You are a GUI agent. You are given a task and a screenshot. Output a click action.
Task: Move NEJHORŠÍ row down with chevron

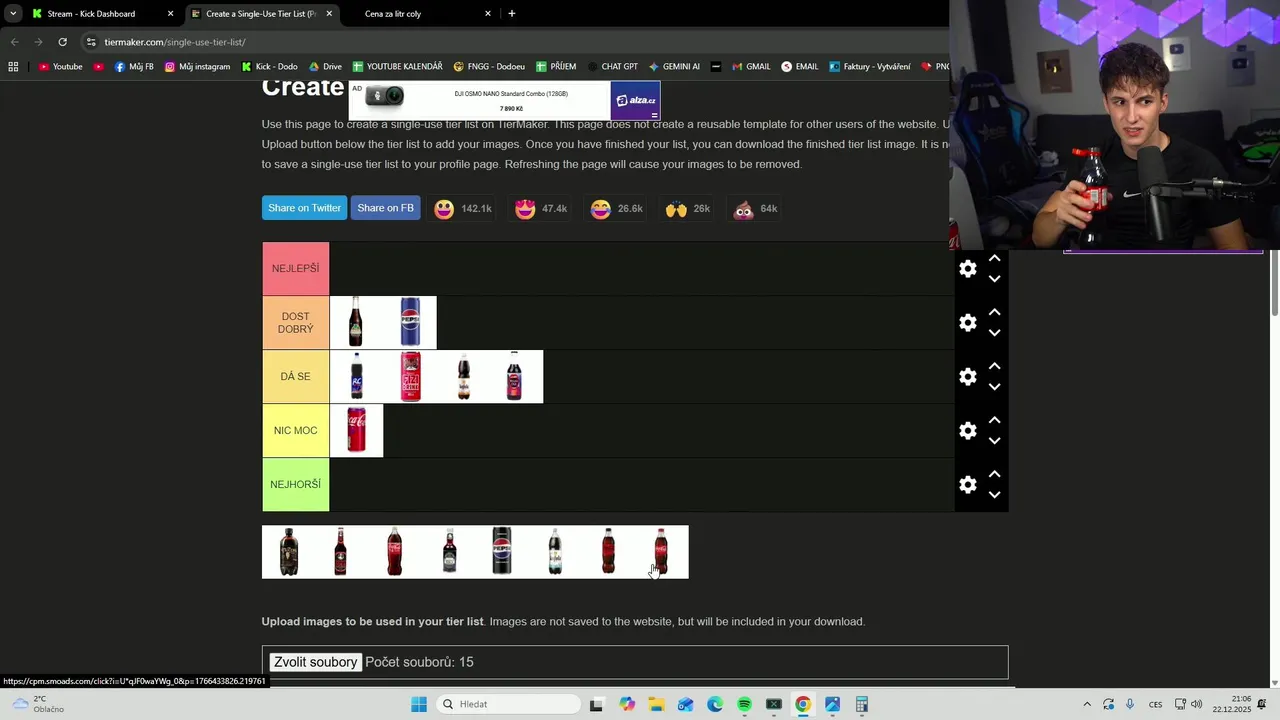click(994, 495)
